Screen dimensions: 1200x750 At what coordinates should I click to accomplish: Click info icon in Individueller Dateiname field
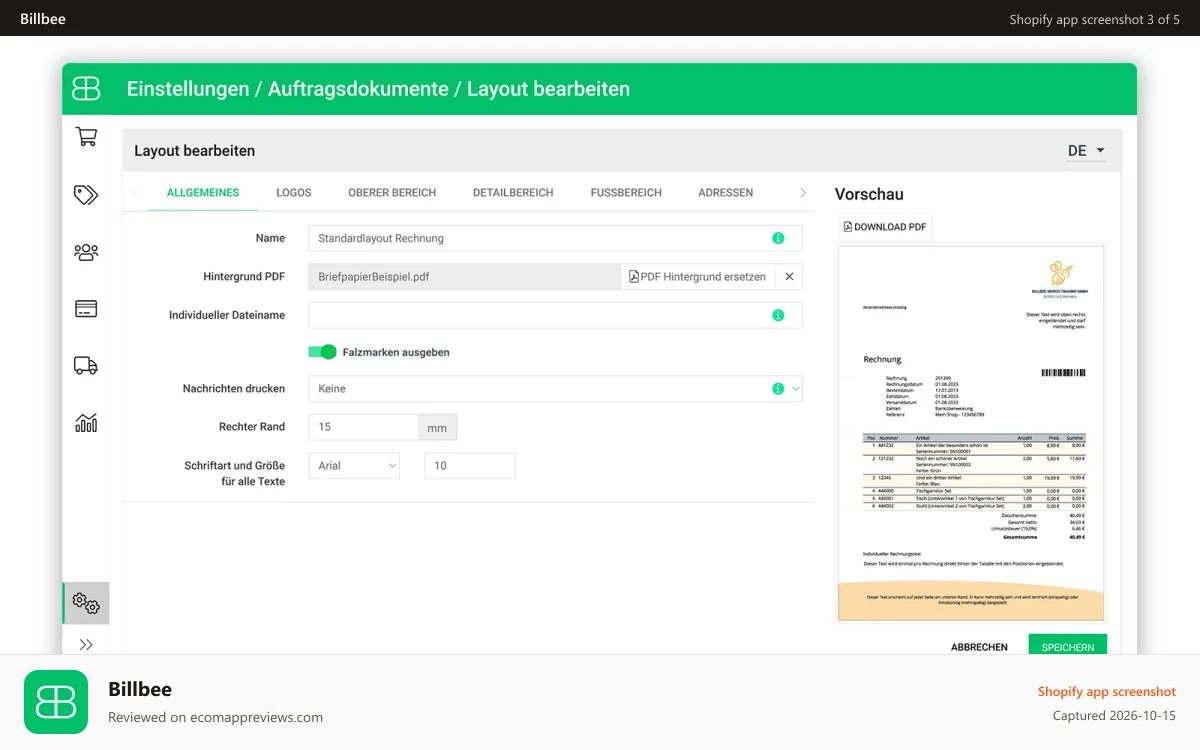778,315
